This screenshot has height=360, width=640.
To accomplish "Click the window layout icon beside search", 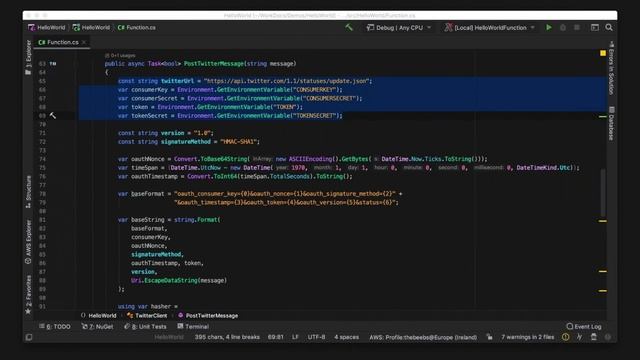I will coord(595,27).
